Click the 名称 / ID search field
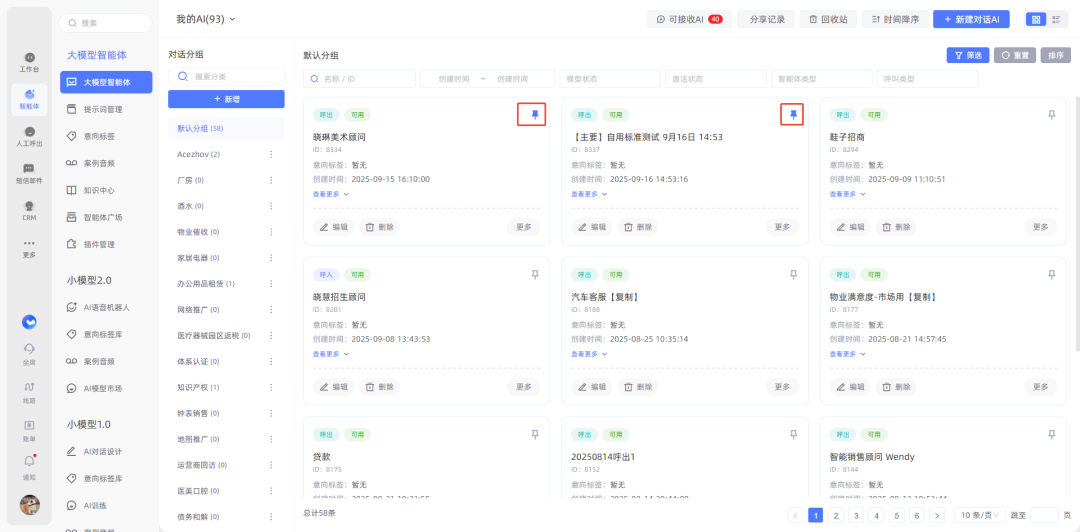This screenshot has height=532, width=1080. 360,79
